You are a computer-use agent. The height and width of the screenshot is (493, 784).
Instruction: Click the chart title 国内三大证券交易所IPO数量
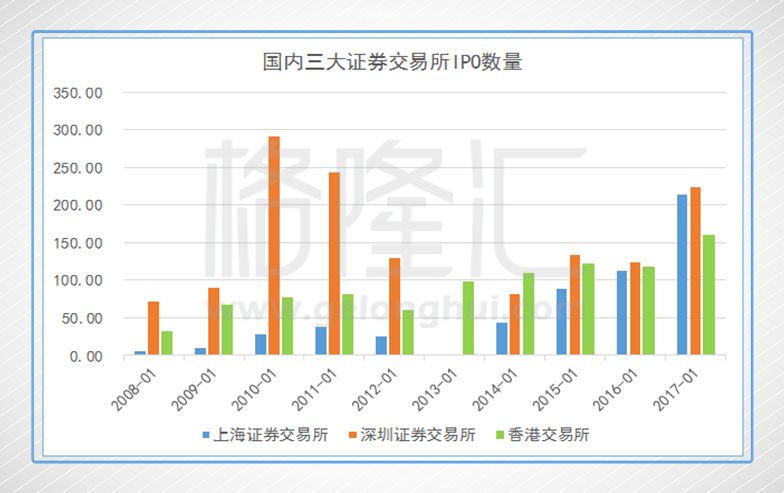pyautogui.click(x=392, y=62)
